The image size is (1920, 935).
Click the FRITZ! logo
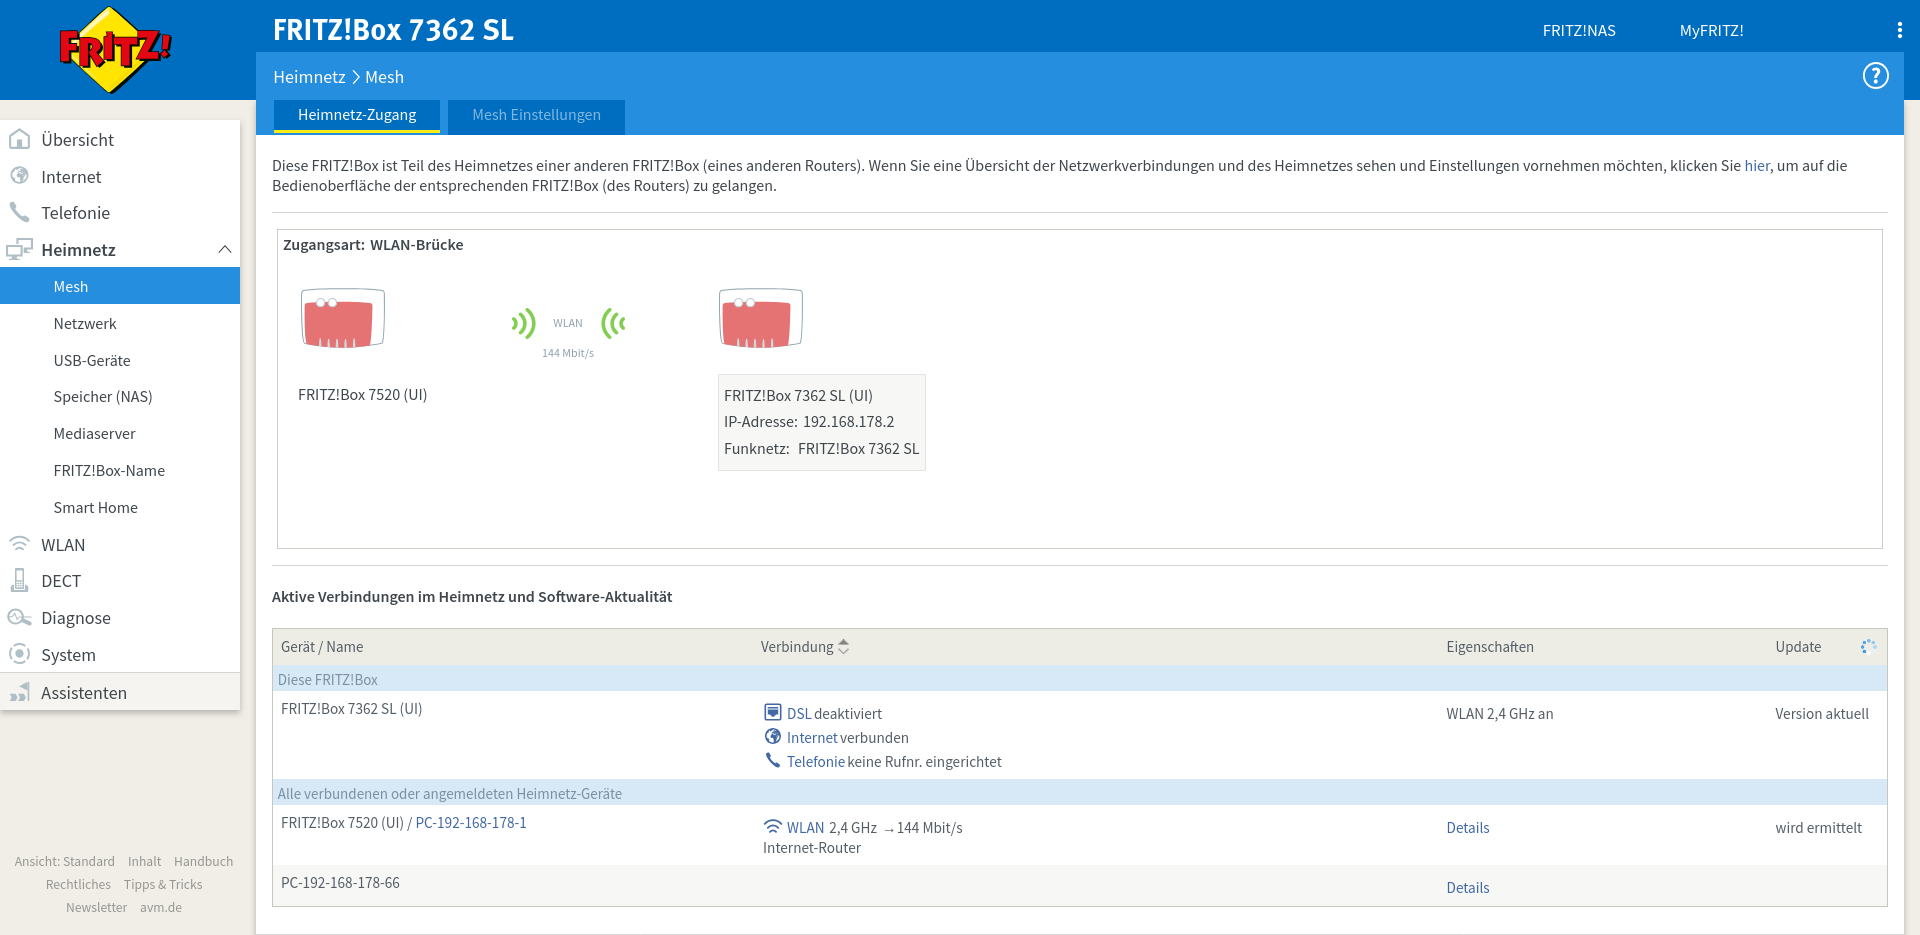(115, 50)
